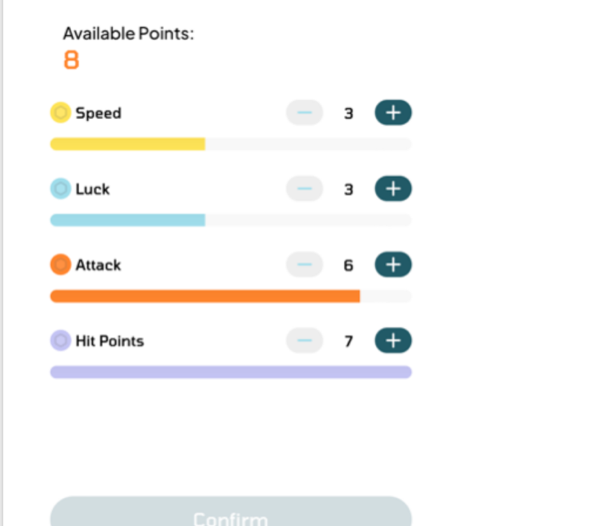600x526 pixels.
Task: Increase Speed with the plus button
Action: point(393,113)
